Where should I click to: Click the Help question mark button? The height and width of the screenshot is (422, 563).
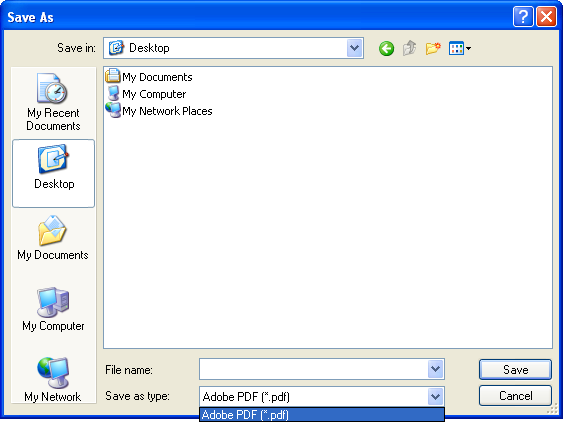(523, 17)
